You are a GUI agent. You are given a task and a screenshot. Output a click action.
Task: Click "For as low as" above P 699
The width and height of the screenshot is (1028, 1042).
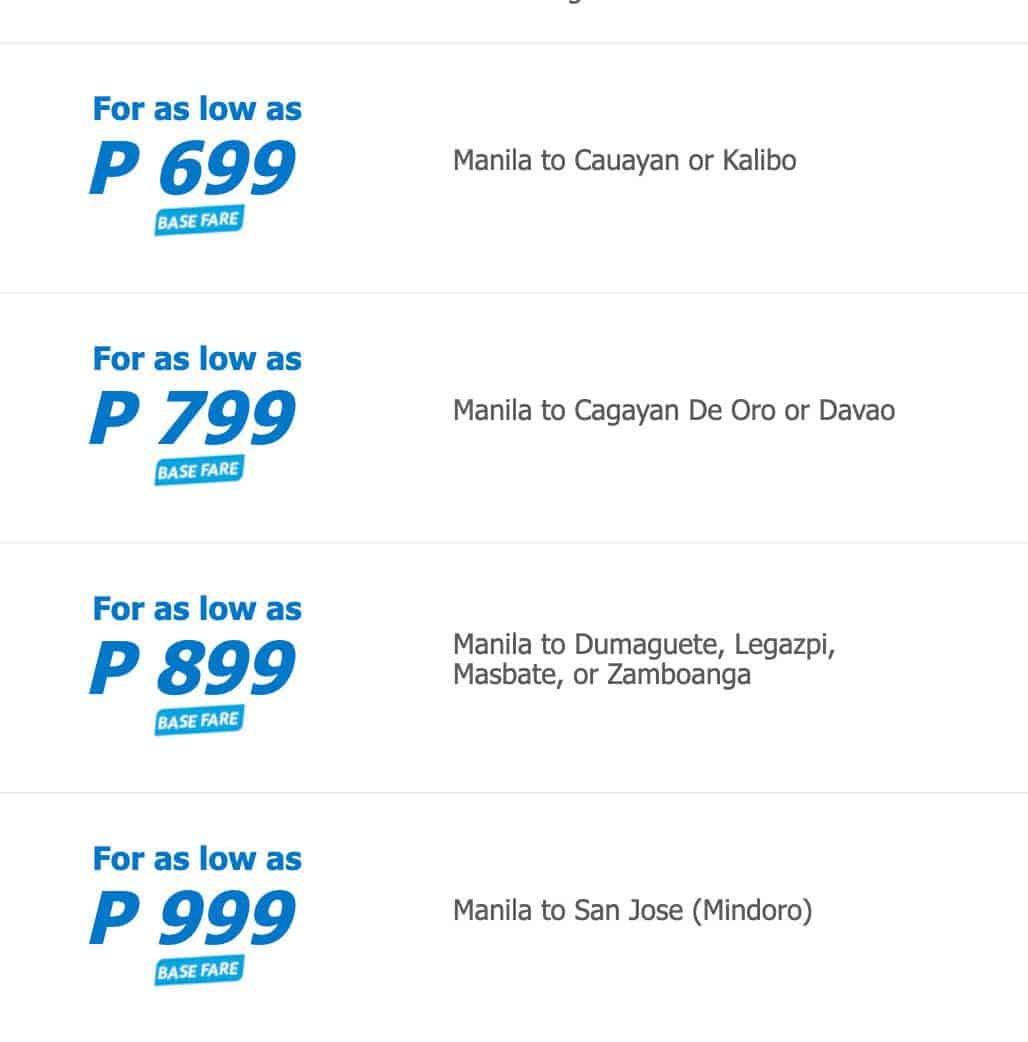[x=197, y=109]
